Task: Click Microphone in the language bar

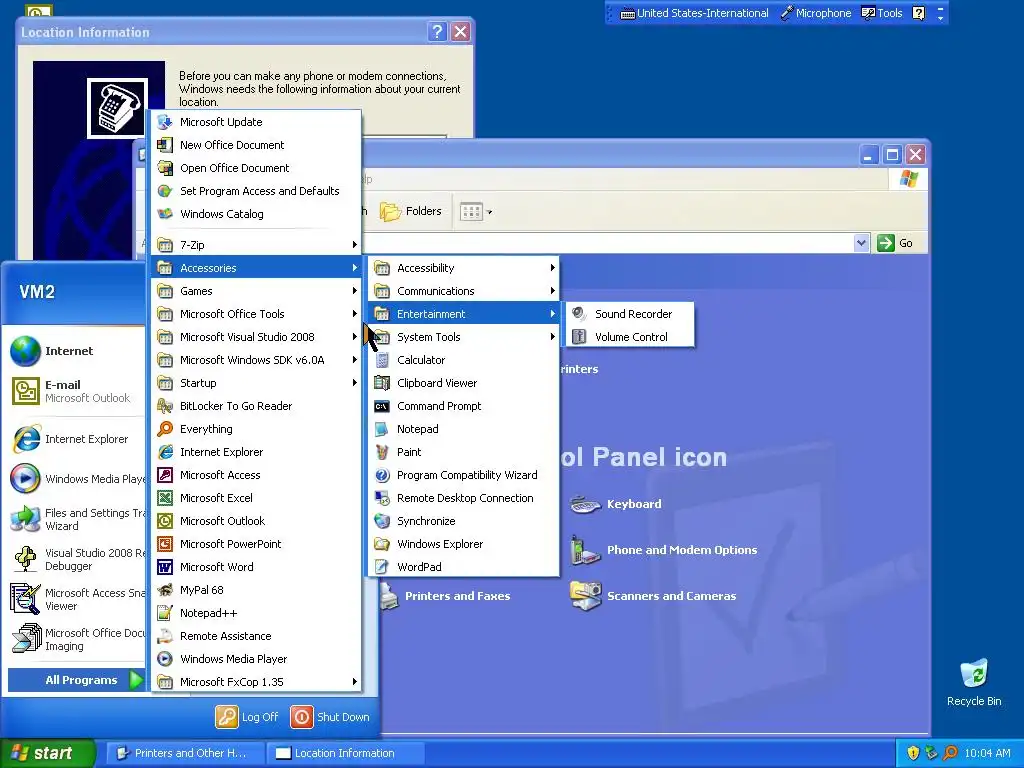Action: click(816, 13)
